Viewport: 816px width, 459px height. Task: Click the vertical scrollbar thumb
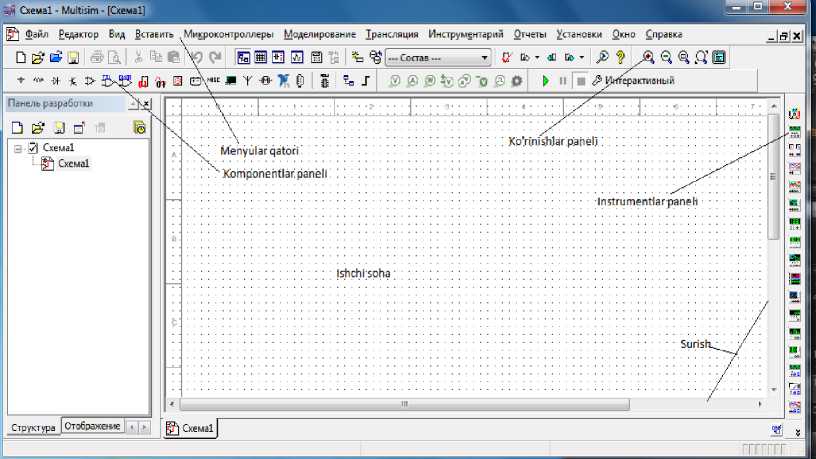tap(773, 177)
